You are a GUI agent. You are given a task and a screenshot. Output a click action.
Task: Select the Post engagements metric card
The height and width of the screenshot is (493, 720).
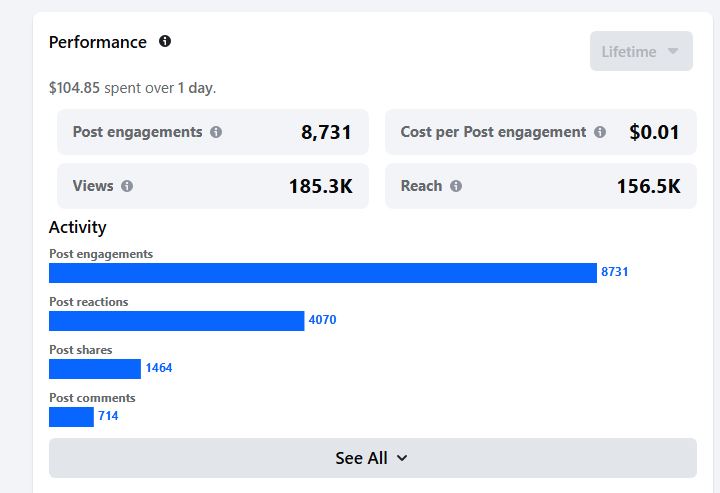213,132
